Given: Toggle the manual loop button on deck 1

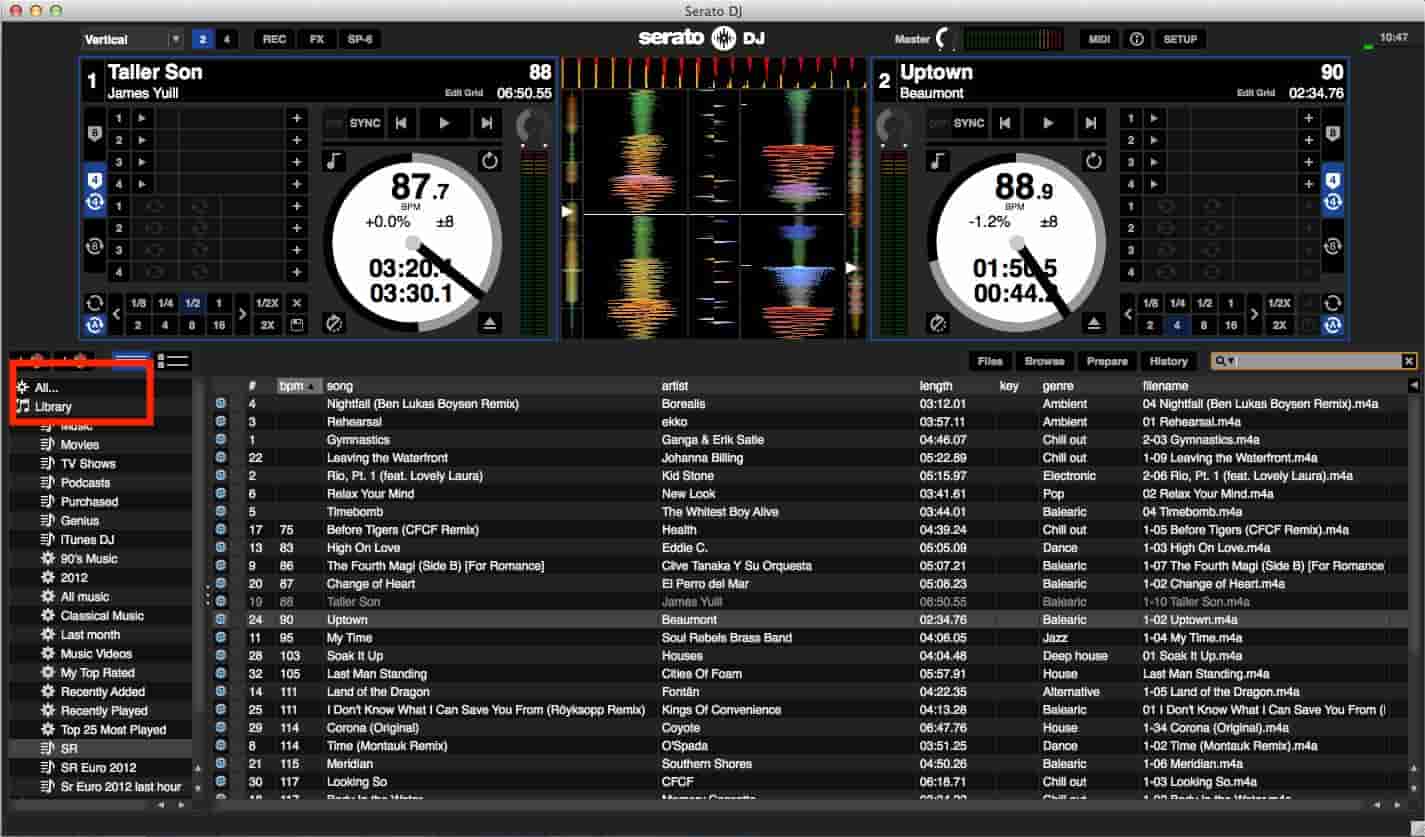Looking at the screenshot, I should tap(95, 302).
